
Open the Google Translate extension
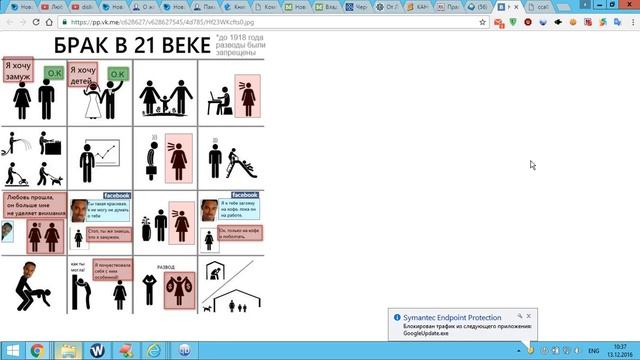coord(618,22)
